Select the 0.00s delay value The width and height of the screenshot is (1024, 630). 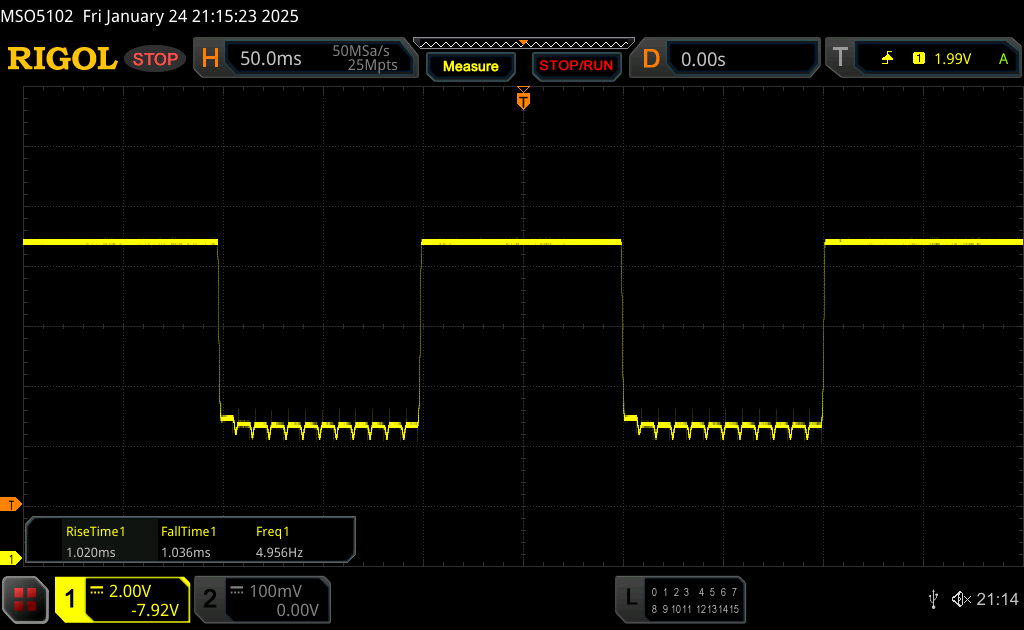(703, 59)
